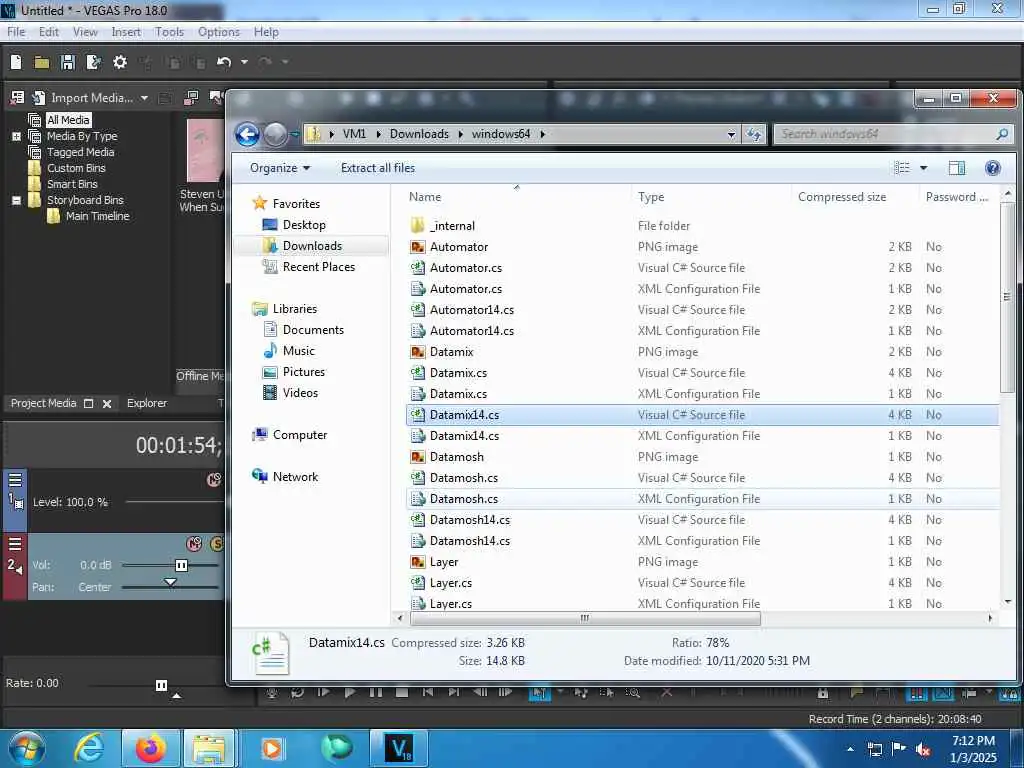
Task: Click the horizontal scrollbar in file list
Action: (585, 618)
